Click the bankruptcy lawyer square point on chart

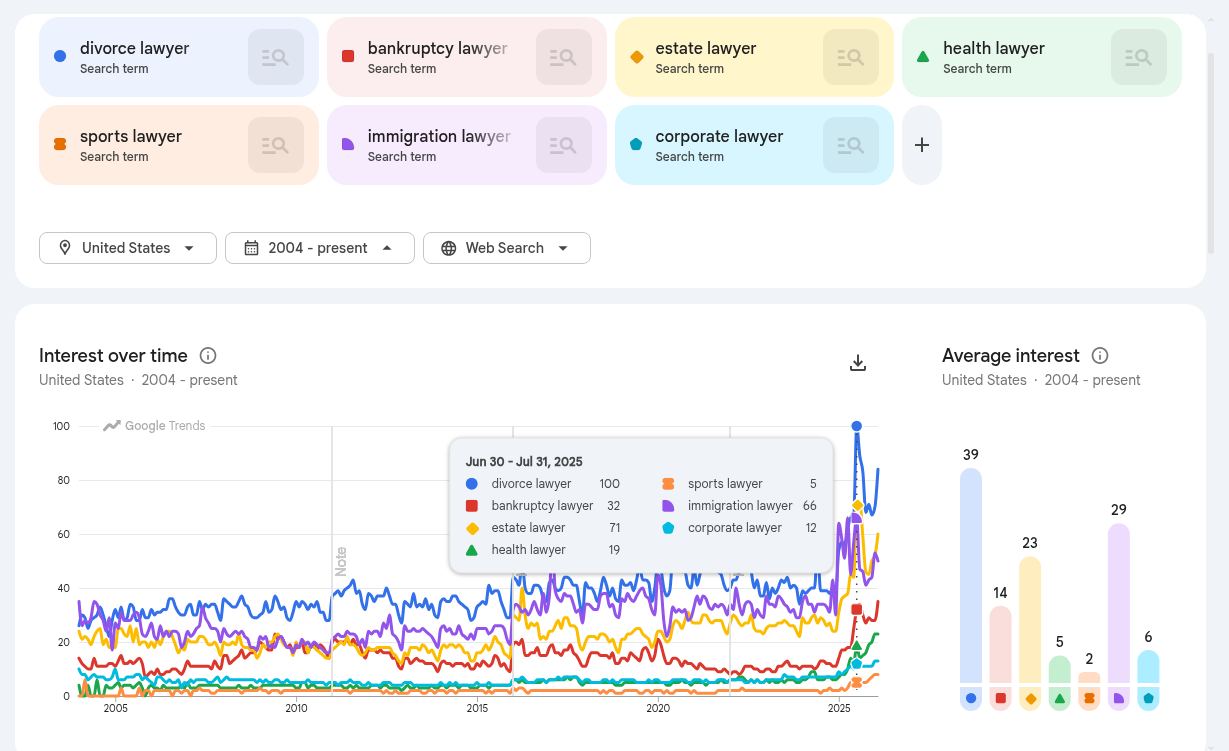(857, 609)
